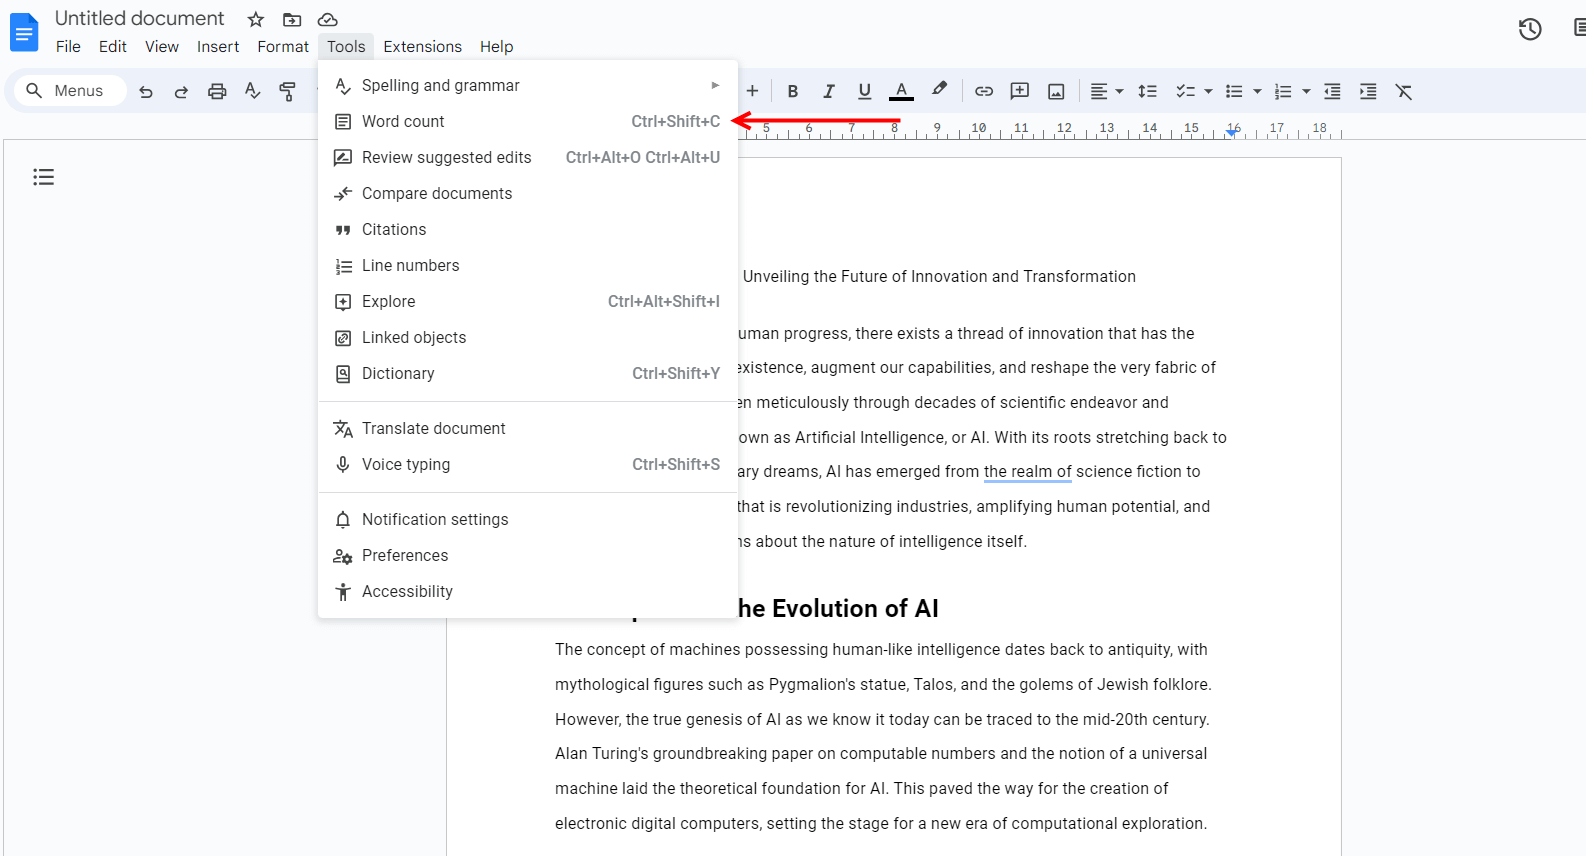Rename the Untitled document title

coord(139,19)
